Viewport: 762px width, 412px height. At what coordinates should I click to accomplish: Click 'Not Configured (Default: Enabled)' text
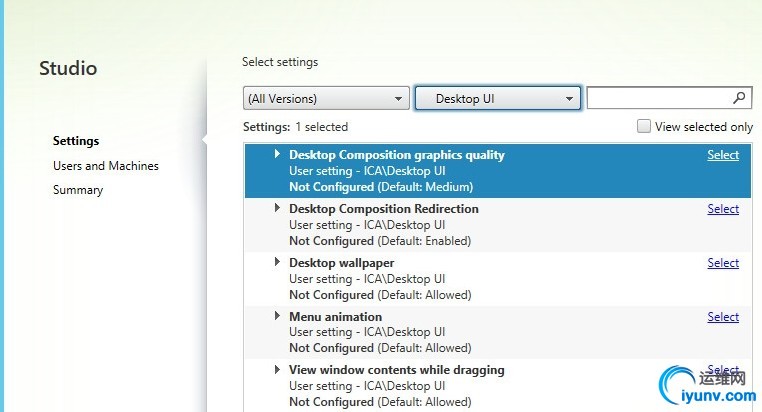380,241
